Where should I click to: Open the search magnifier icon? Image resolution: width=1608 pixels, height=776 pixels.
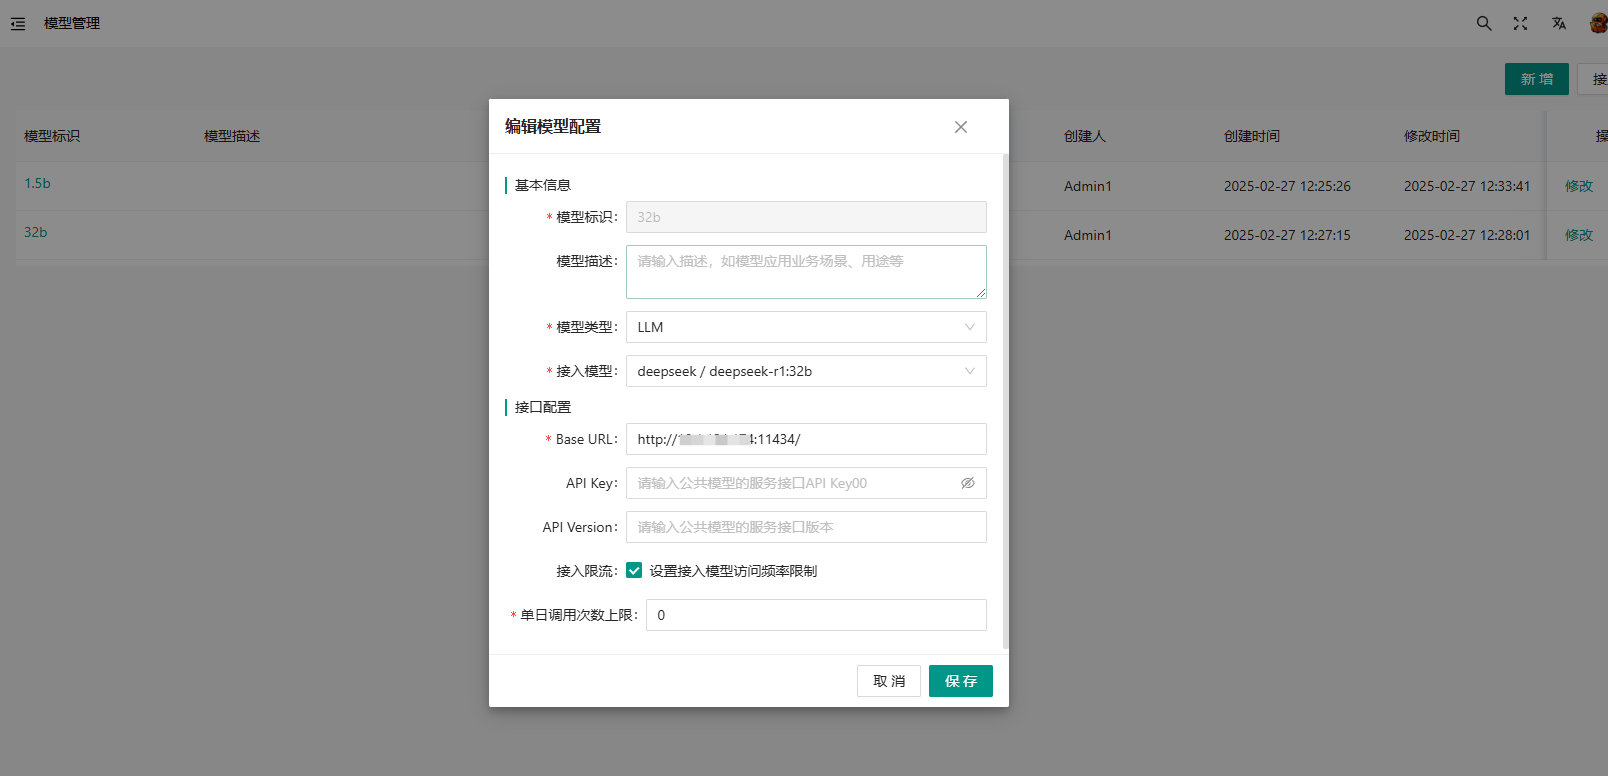[x=1484, y=23]
